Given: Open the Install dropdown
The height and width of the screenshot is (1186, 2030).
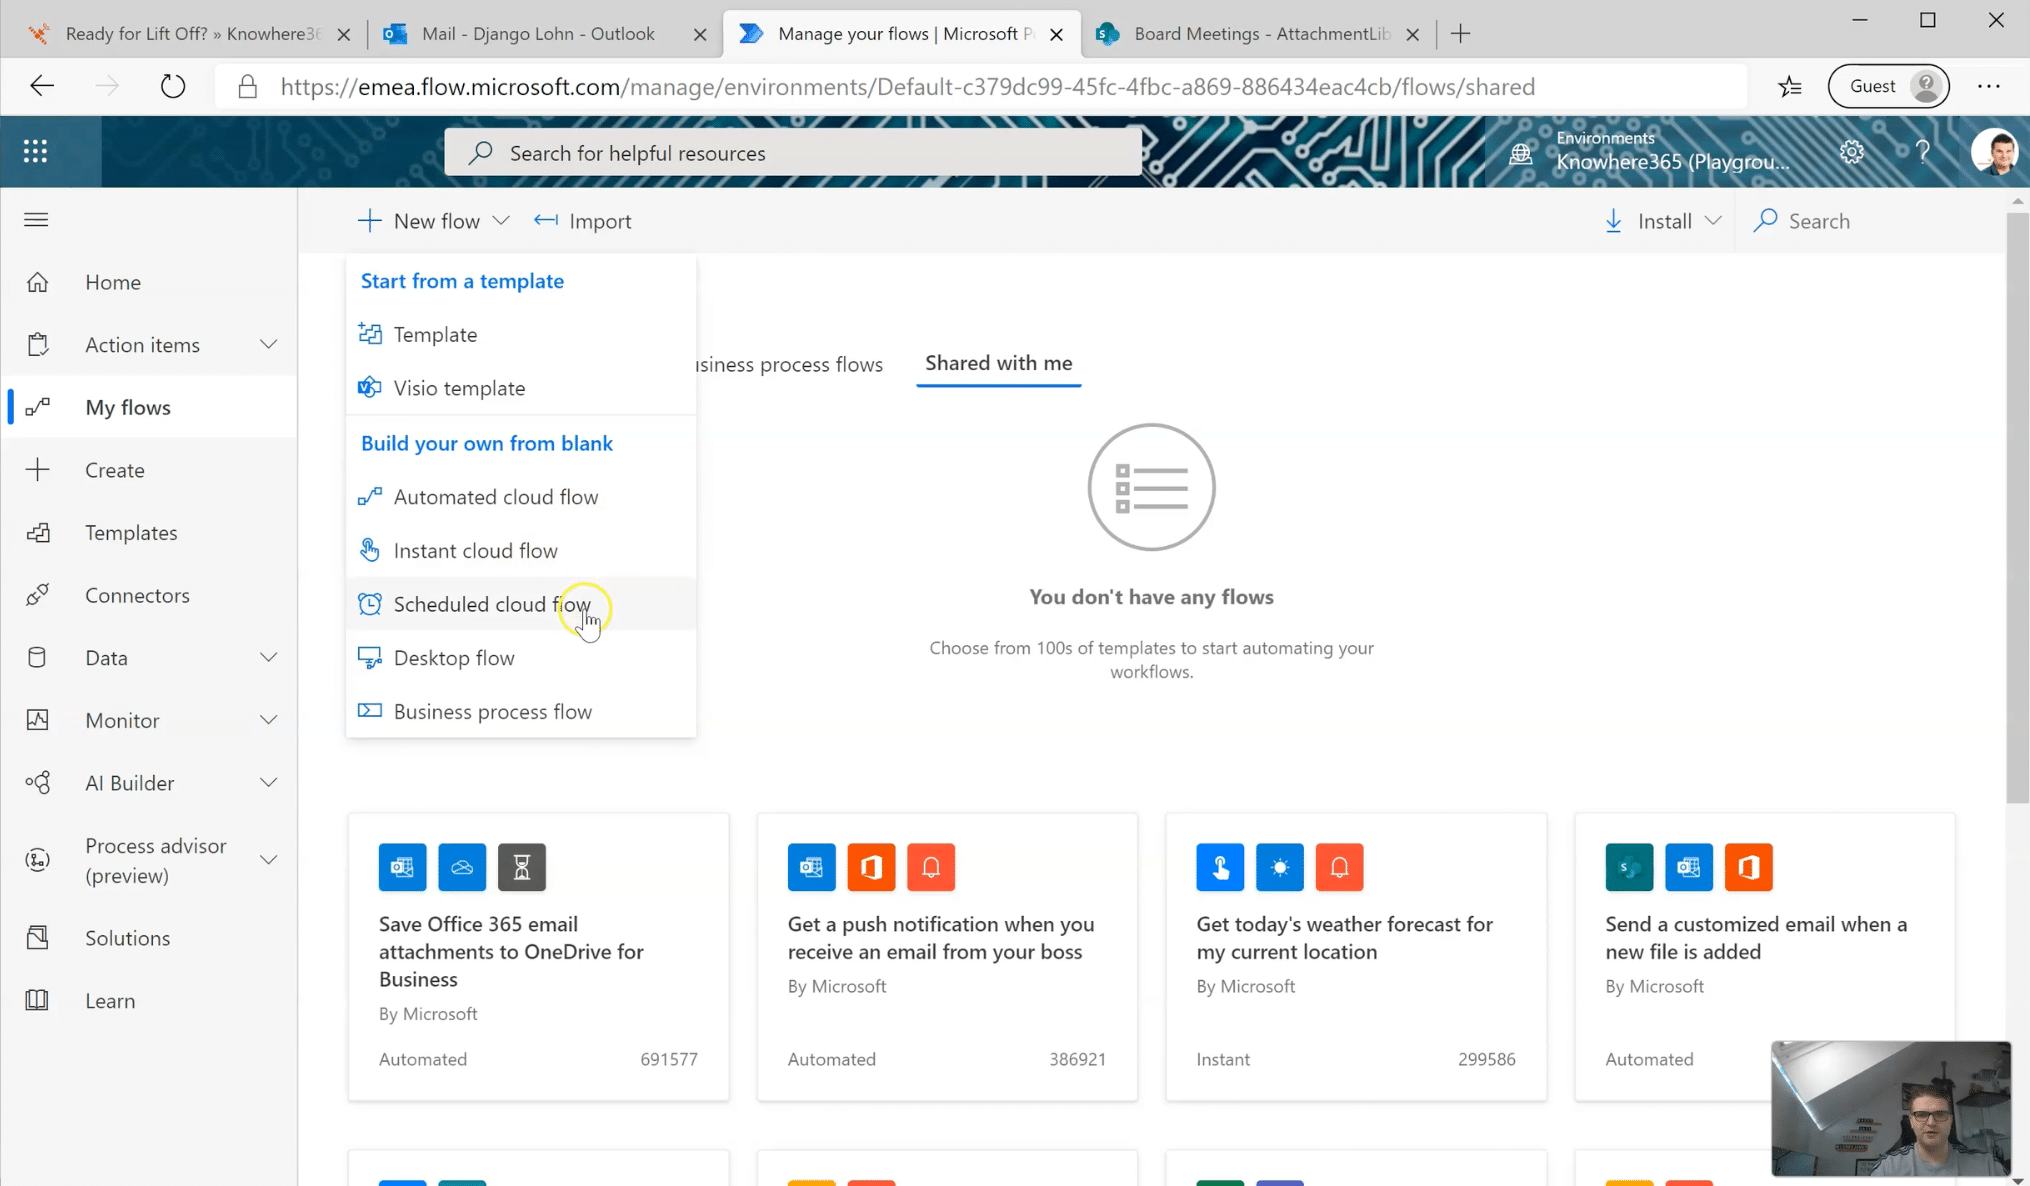Looking at the screenshot, I should 1663,221.
